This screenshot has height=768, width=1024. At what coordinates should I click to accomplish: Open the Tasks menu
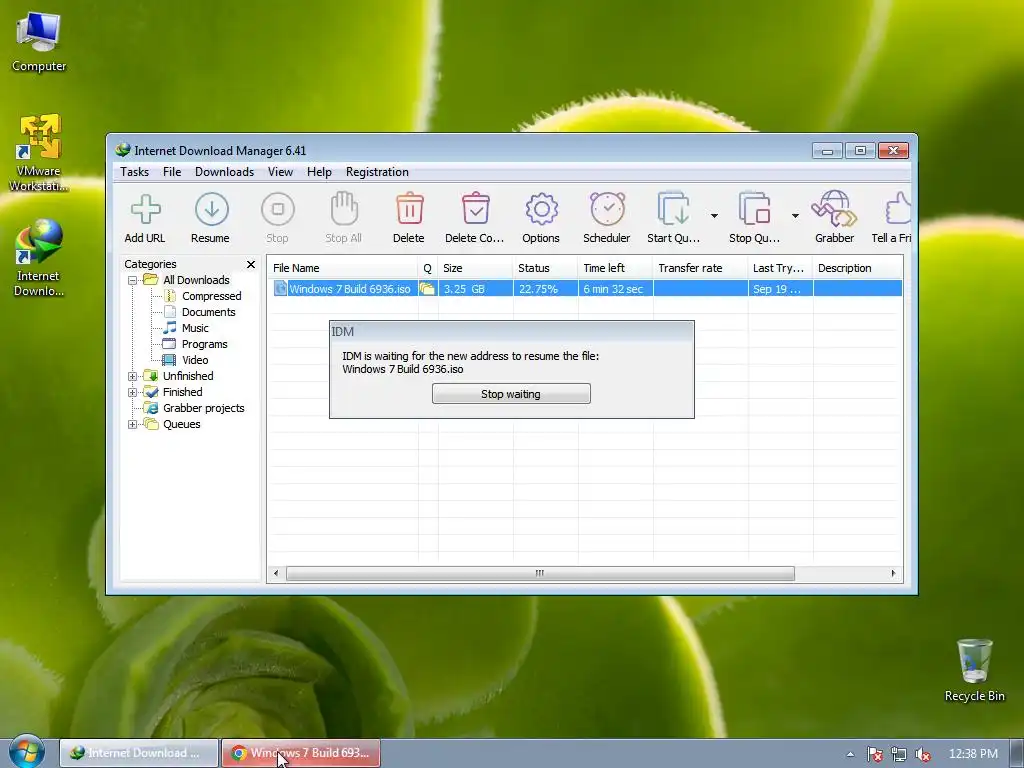click(x=135, y=172)
